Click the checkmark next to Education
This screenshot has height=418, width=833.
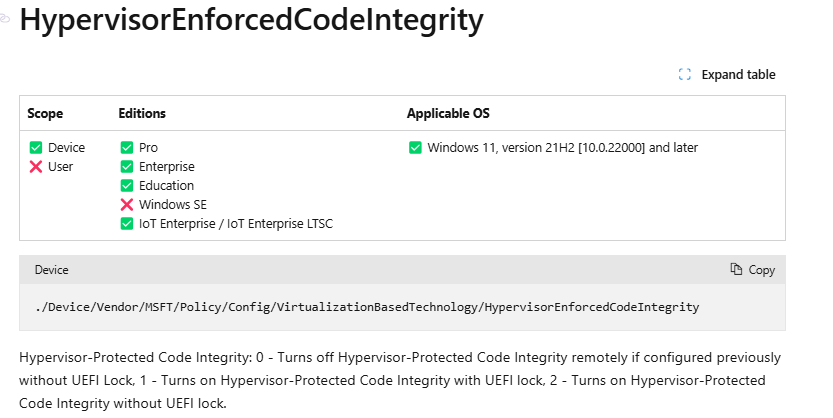[126, 185]
